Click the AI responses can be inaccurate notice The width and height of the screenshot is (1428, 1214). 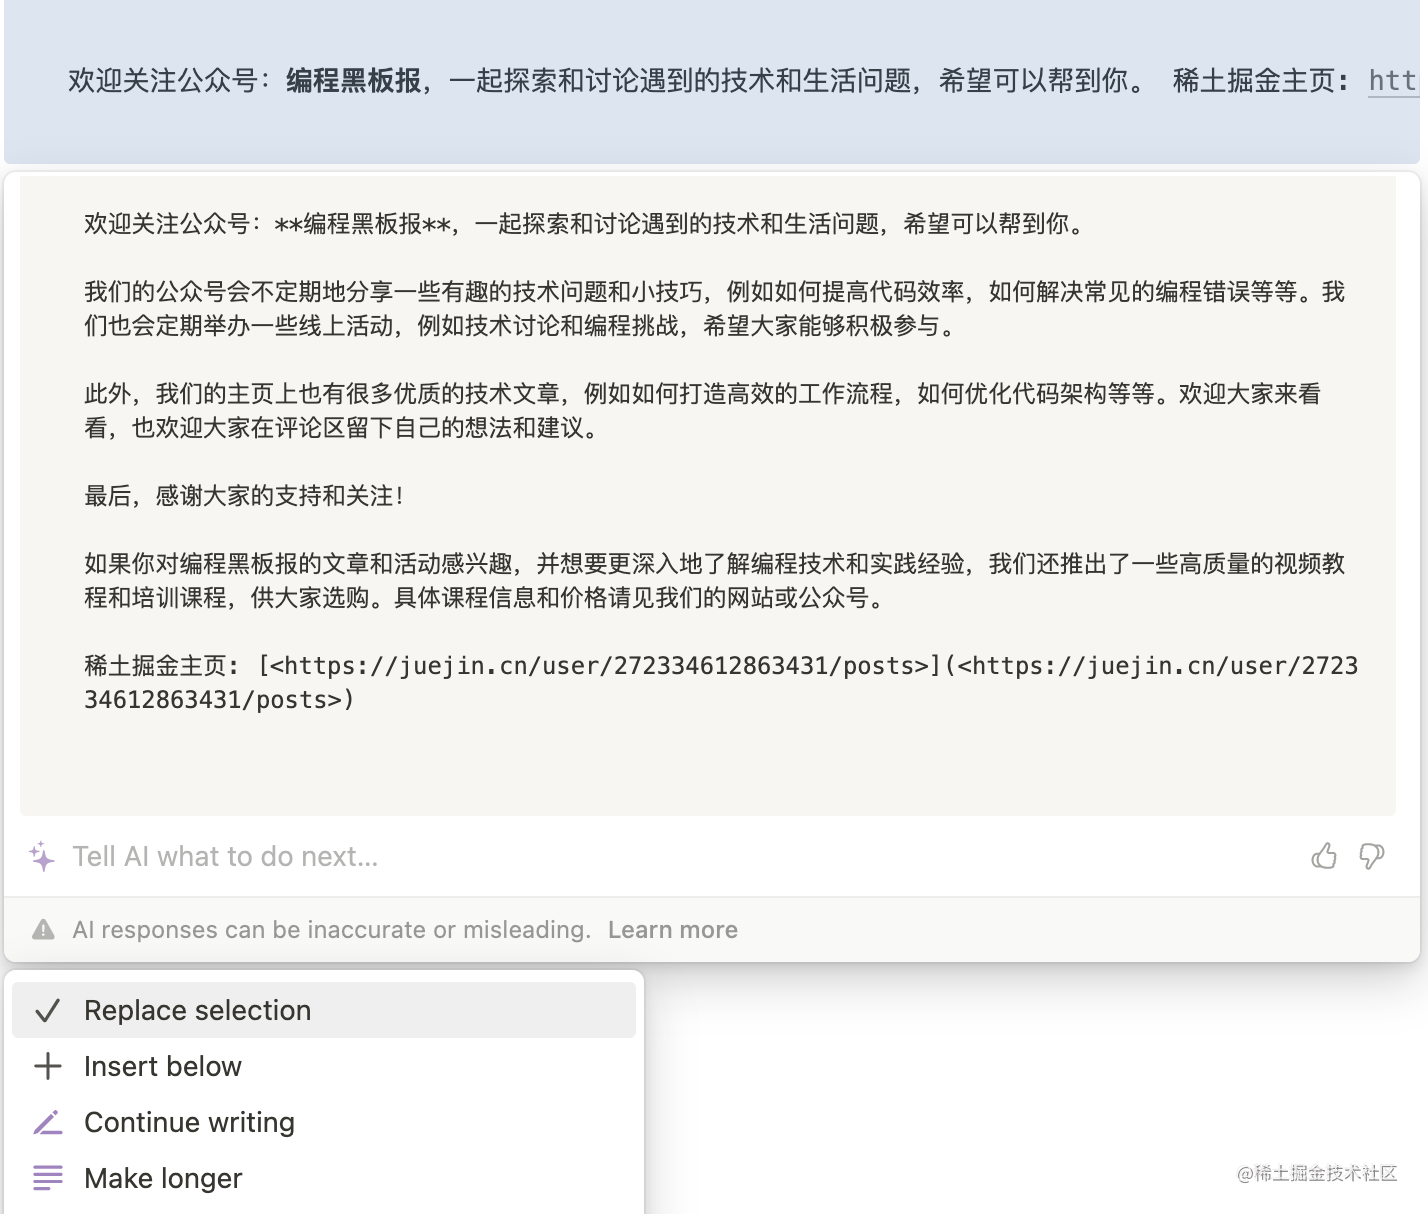(331, 930)
